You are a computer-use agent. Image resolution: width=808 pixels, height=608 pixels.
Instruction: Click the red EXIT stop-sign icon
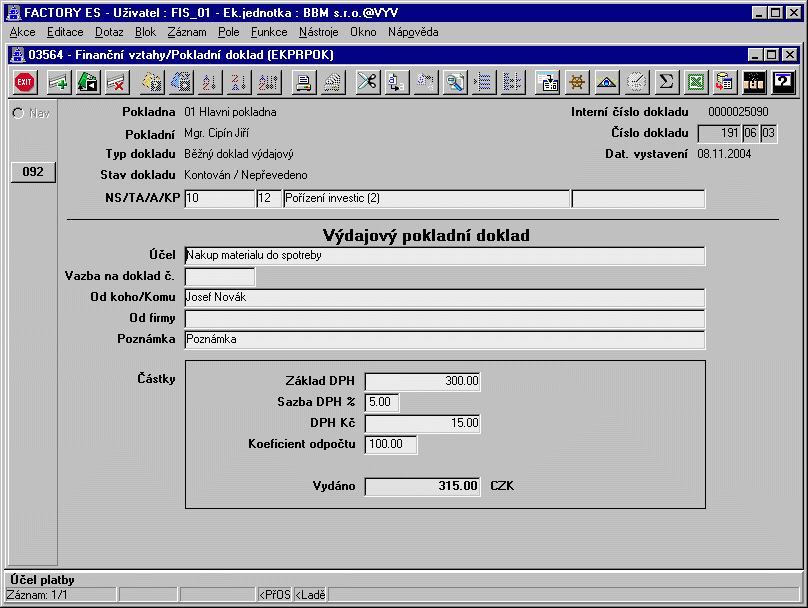(x=24, y=82)
